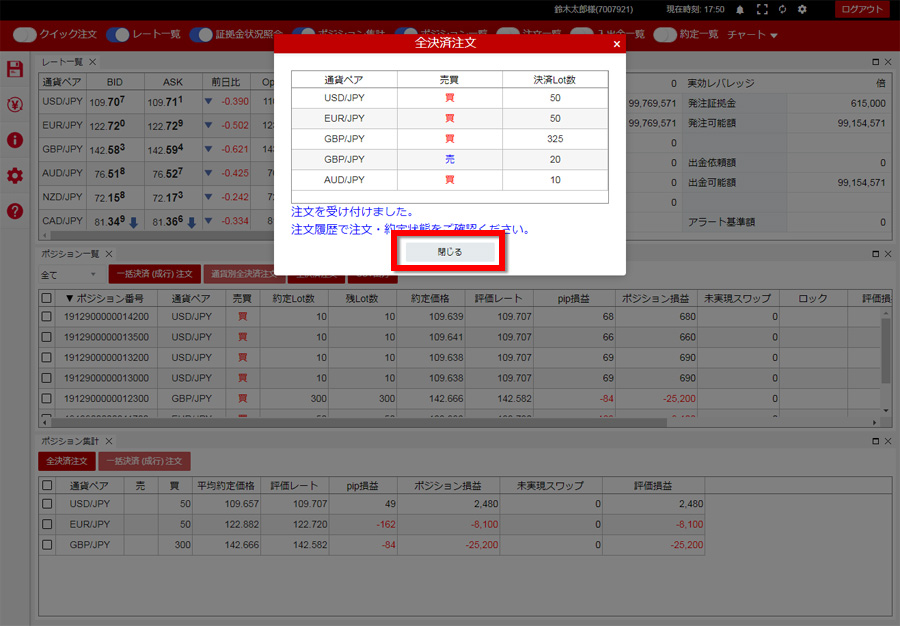This screenshot has height=626, width=900.
Task: Click up arrow of position list vertical scrollbar
Action: 886,314
